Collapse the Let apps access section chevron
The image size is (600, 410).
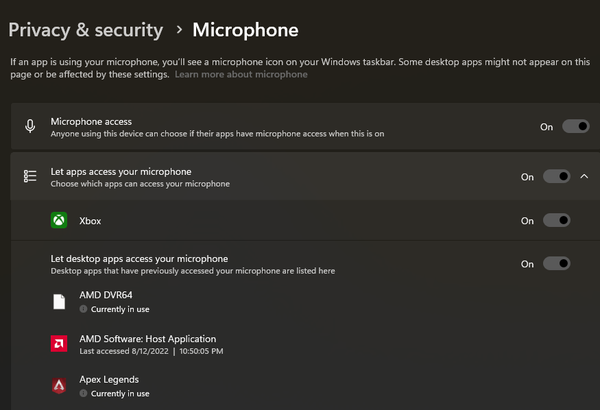click(584, 176)
